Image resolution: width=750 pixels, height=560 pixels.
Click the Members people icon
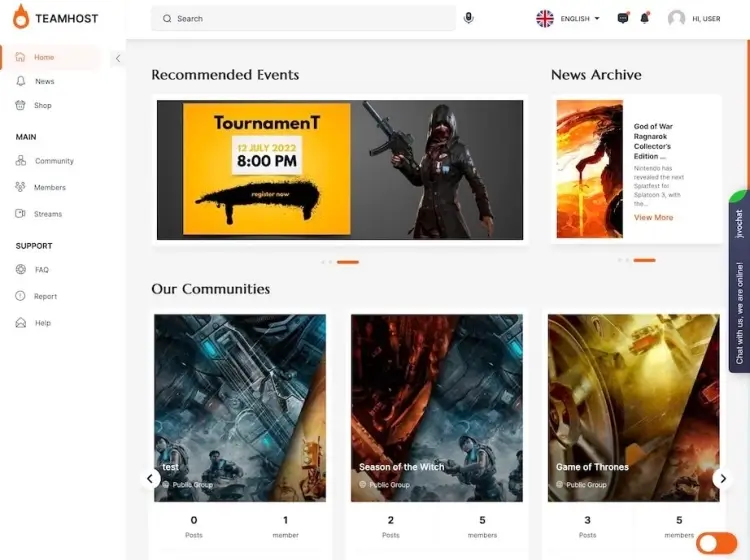click(20, 187)
